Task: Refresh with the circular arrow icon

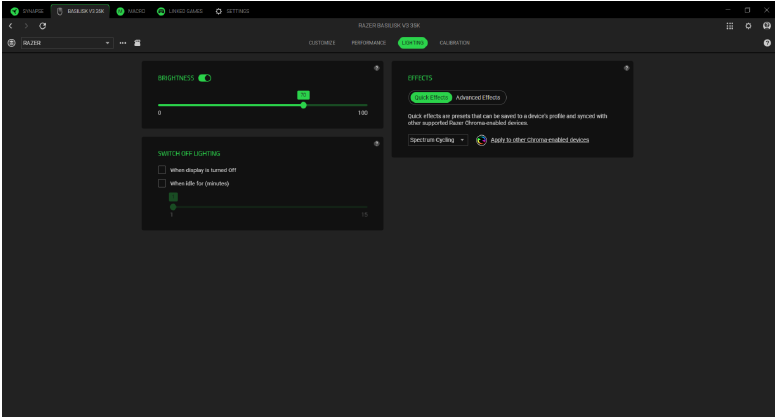Action: coord(43,26)
